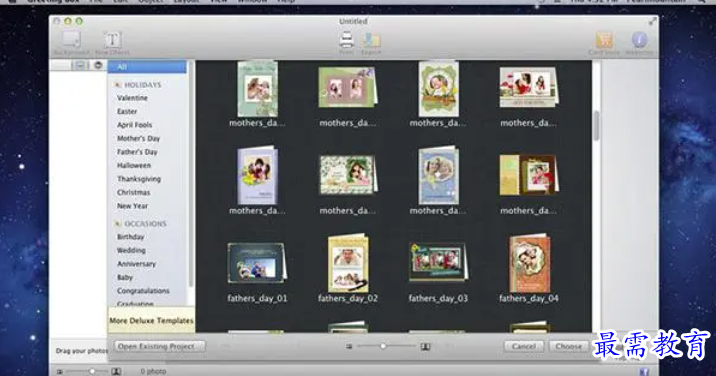The height and width of the screenshot is (376, 716).
Task: Click the large-thumbnail icon beside the template size slider
Action: [x=426, y=347]
